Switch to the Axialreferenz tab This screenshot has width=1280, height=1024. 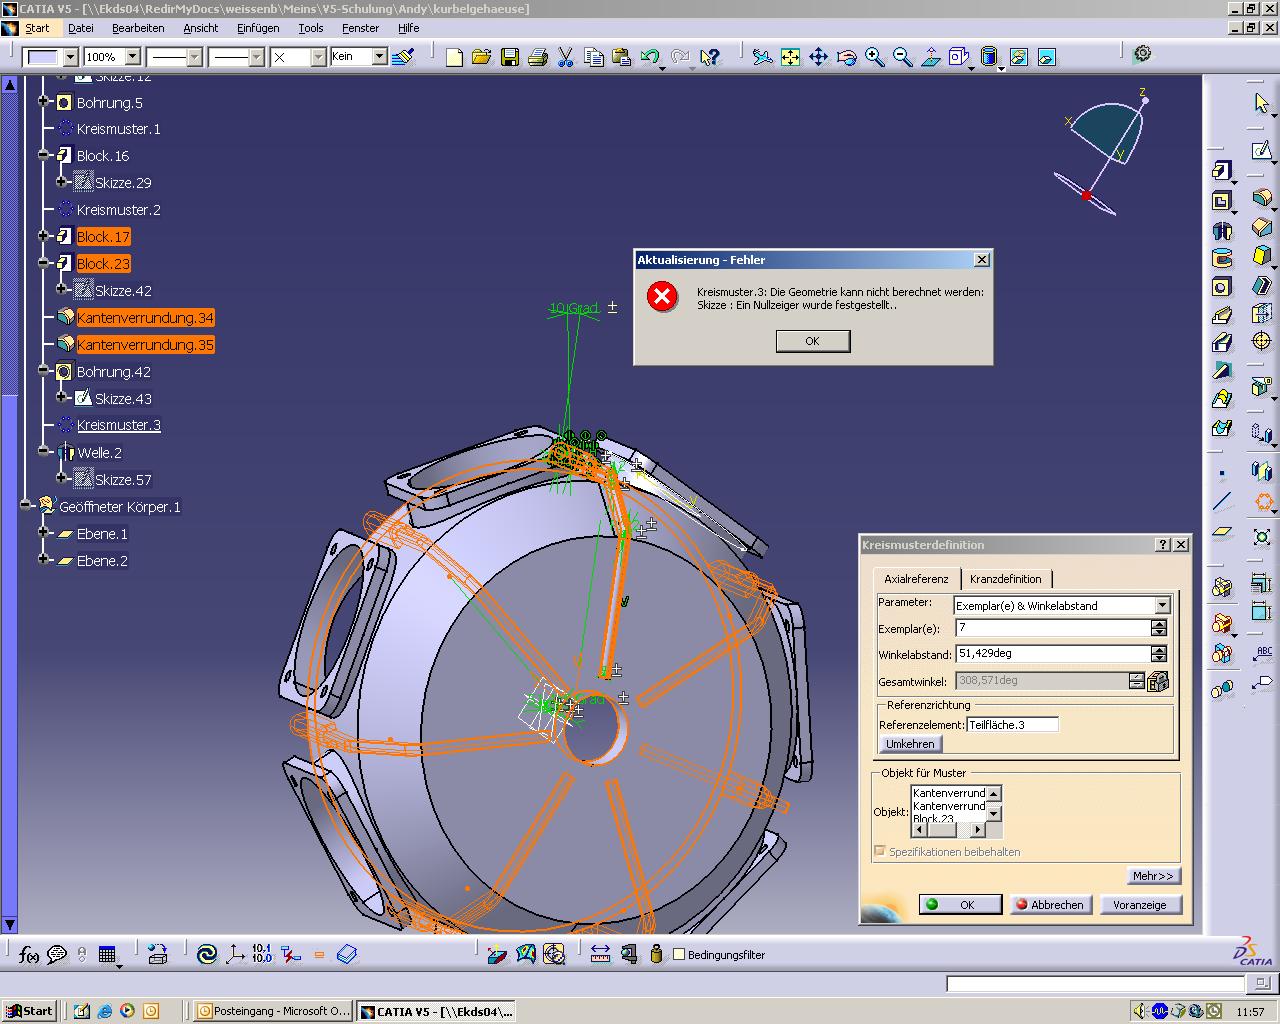click(916, 579)
